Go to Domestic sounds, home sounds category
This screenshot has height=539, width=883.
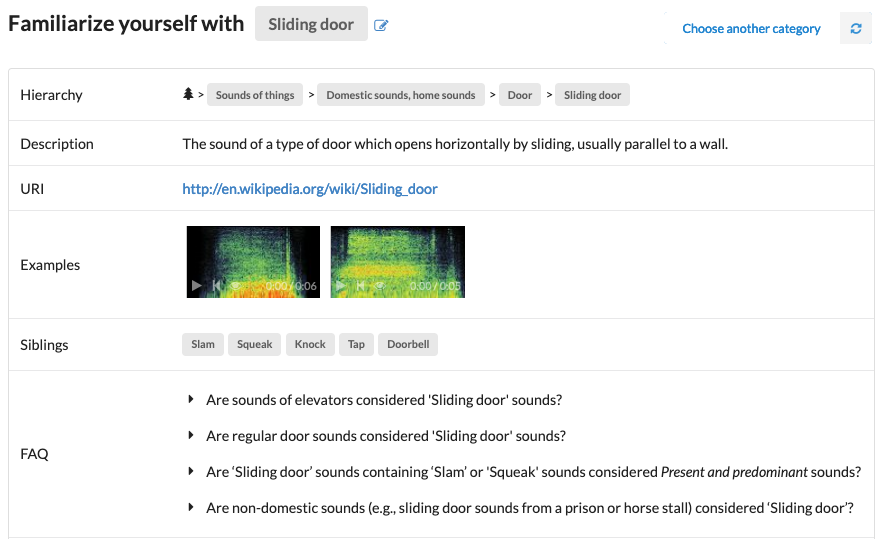pos(401,95)
